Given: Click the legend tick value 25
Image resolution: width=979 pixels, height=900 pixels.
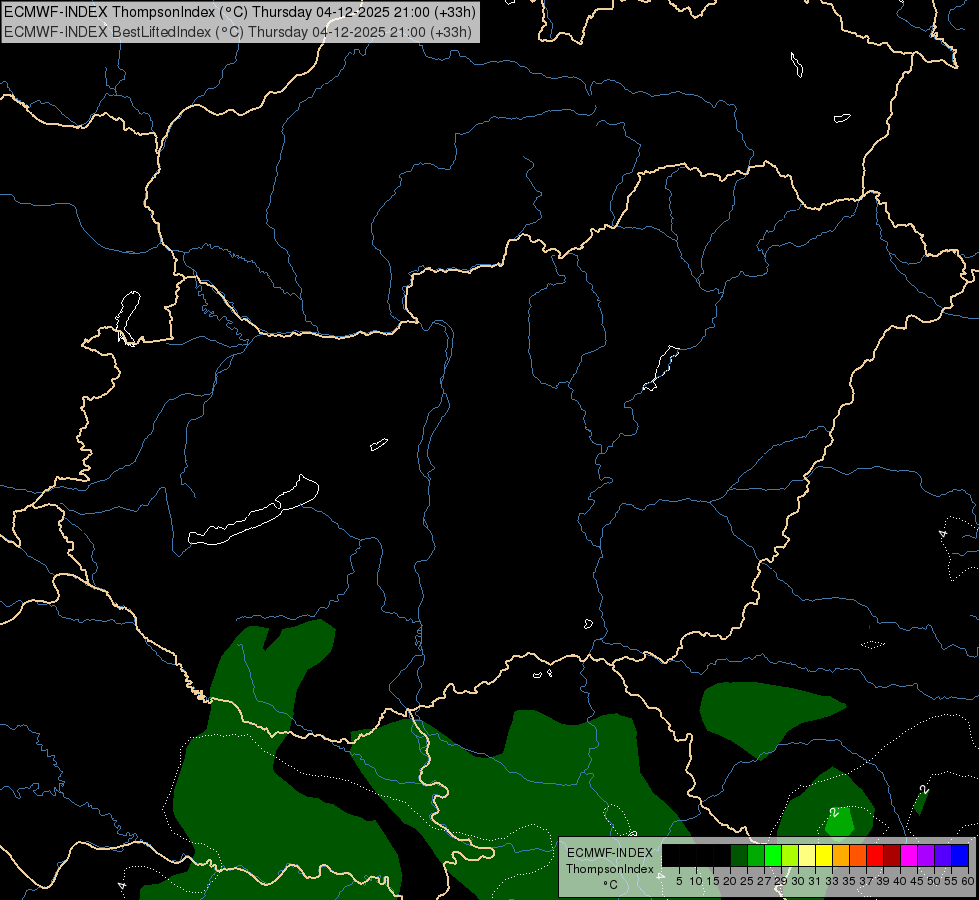Looking at the screenshot, I should (x=747, y=881).
